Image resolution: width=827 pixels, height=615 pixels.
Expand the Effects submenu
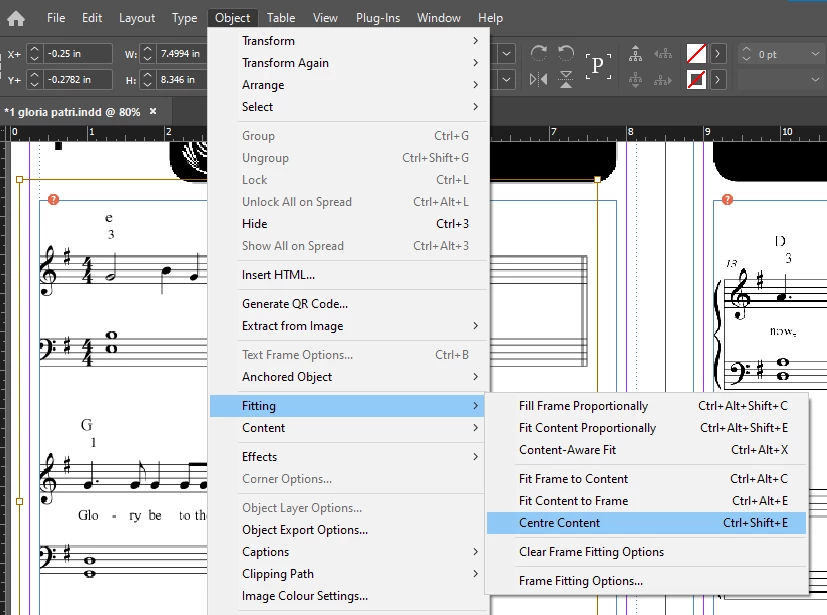click(x=348, y=457)
